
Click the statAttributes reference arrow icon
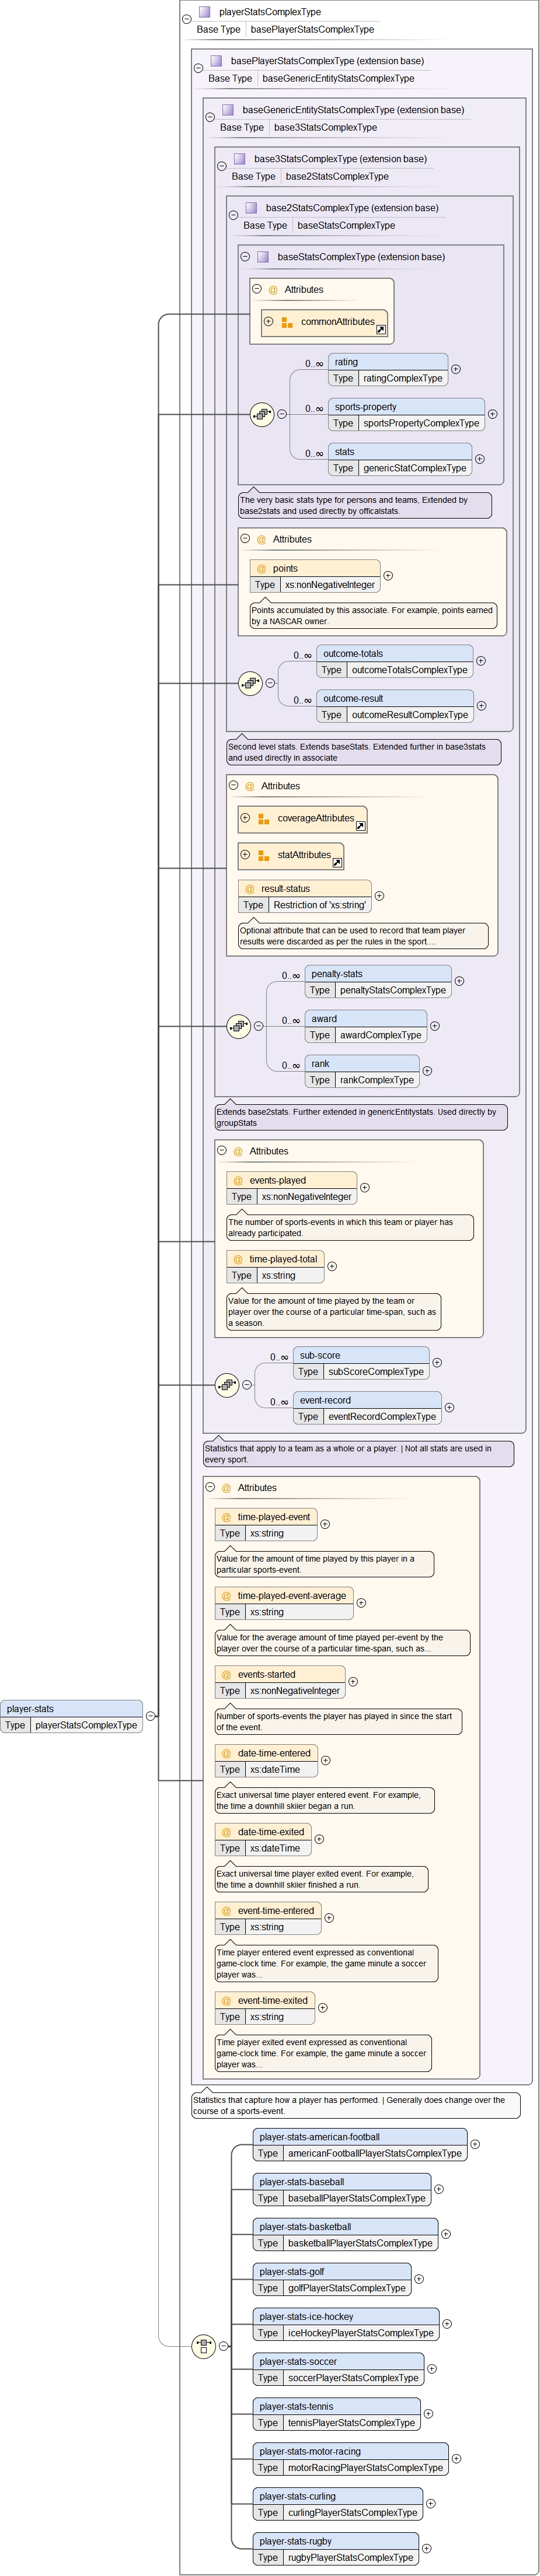[337, 862]
